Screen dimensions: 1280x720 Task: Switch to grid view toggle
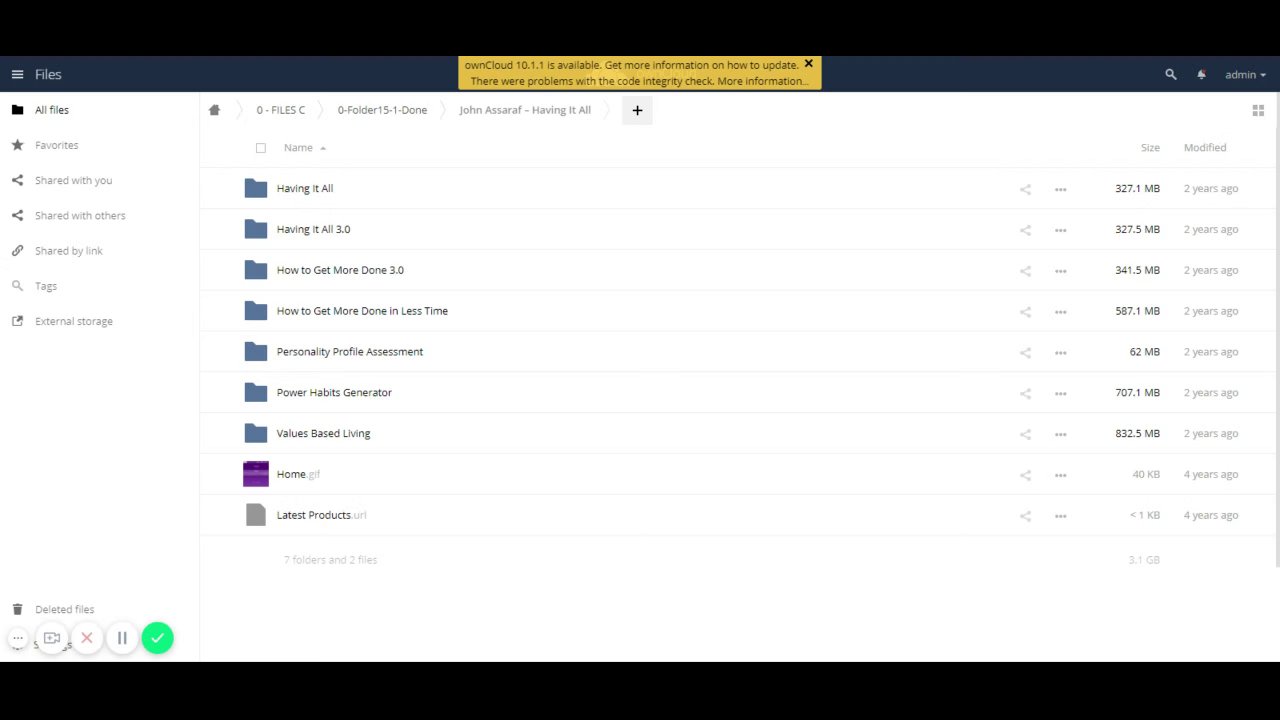(1258, 110)
